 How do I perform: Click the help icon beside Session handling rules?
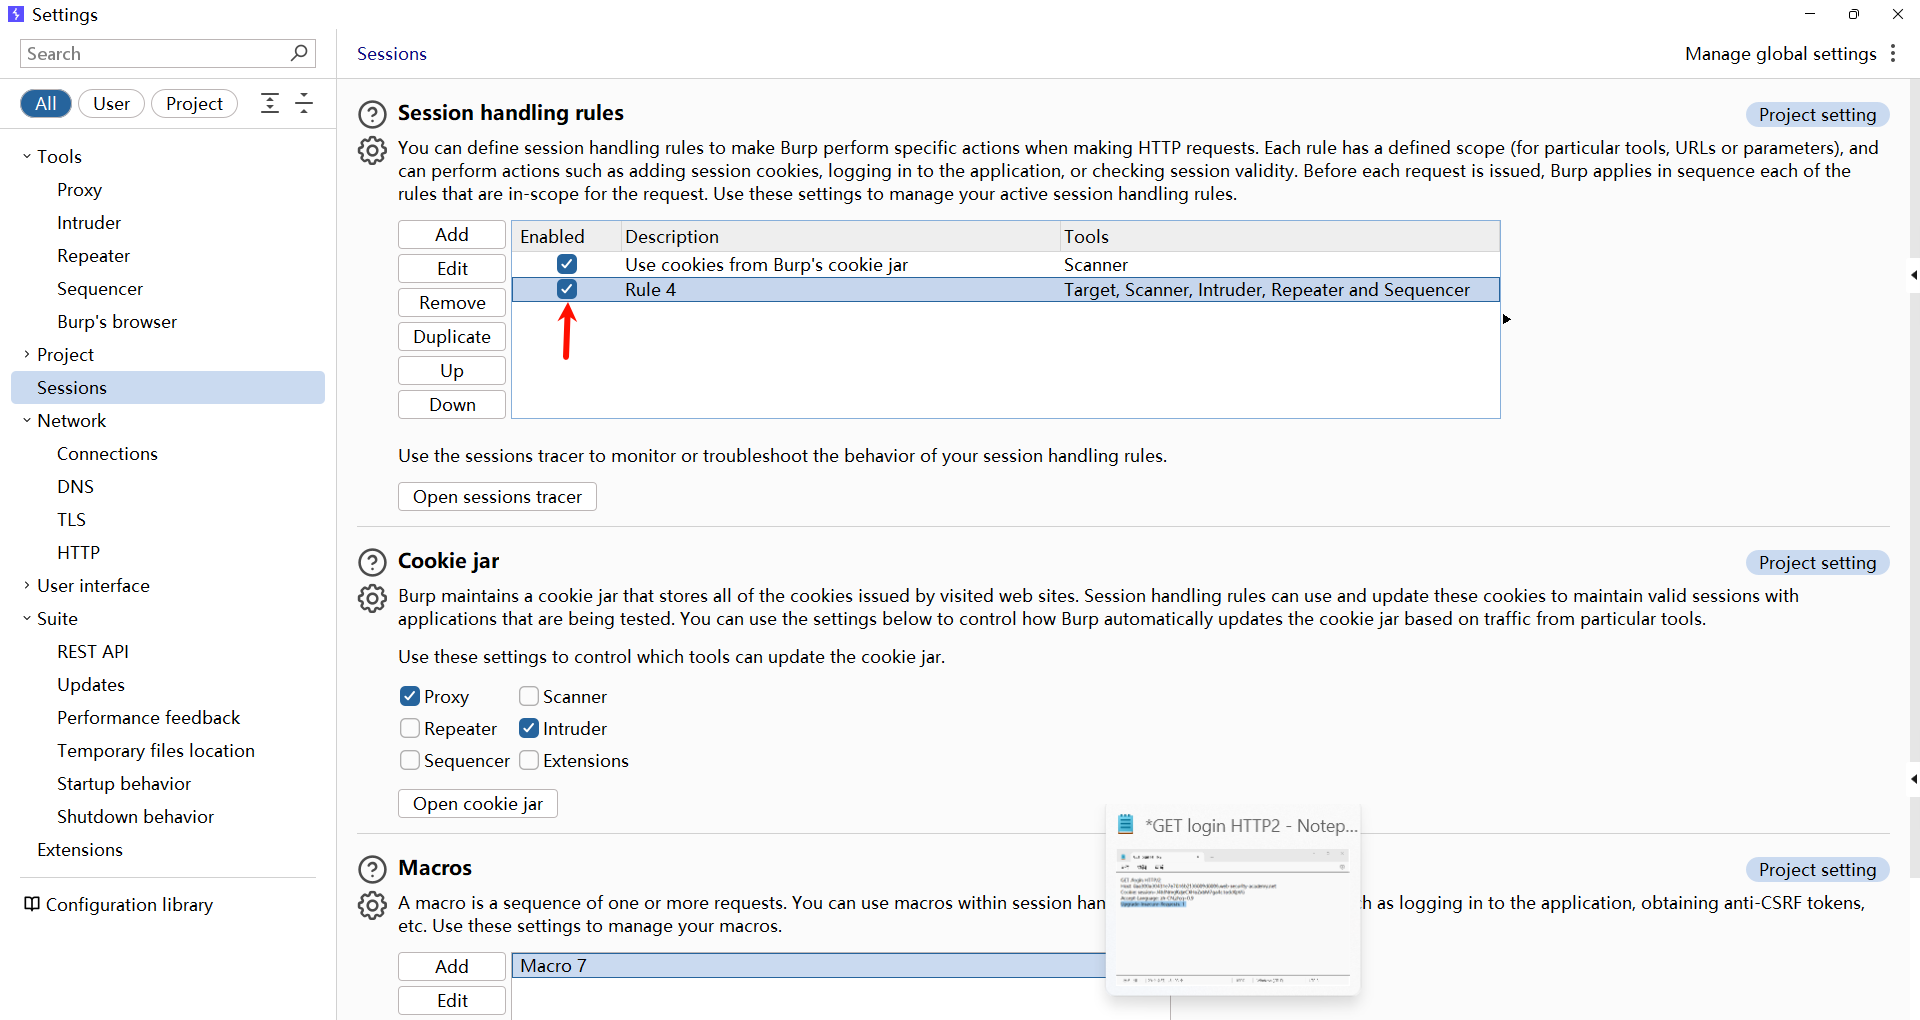(372, 114)
